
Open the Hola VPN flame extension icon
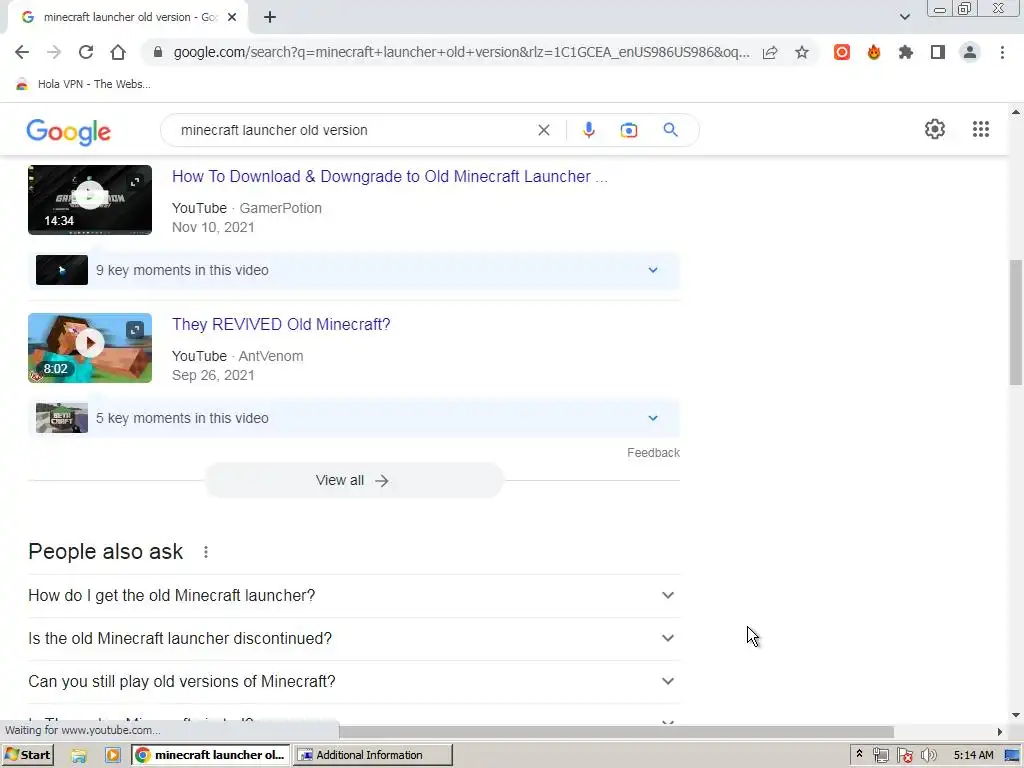(x=874, y=52)
